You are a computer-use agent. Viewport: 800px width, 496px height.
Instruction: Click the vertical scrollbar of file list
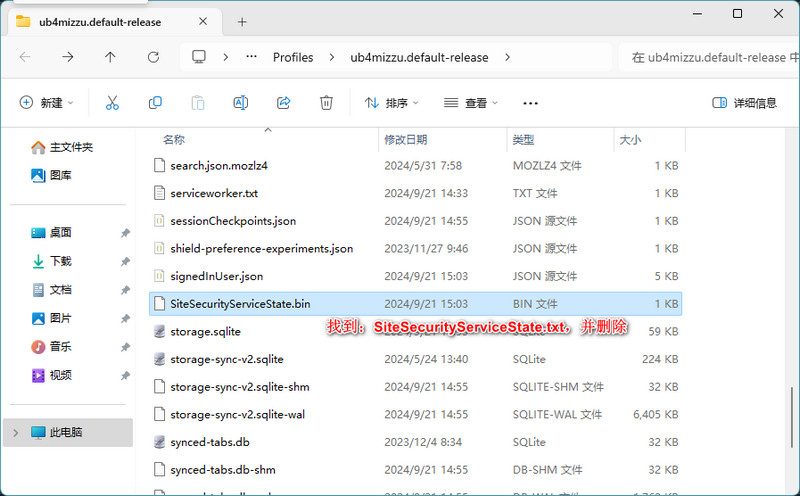(792, 417)
